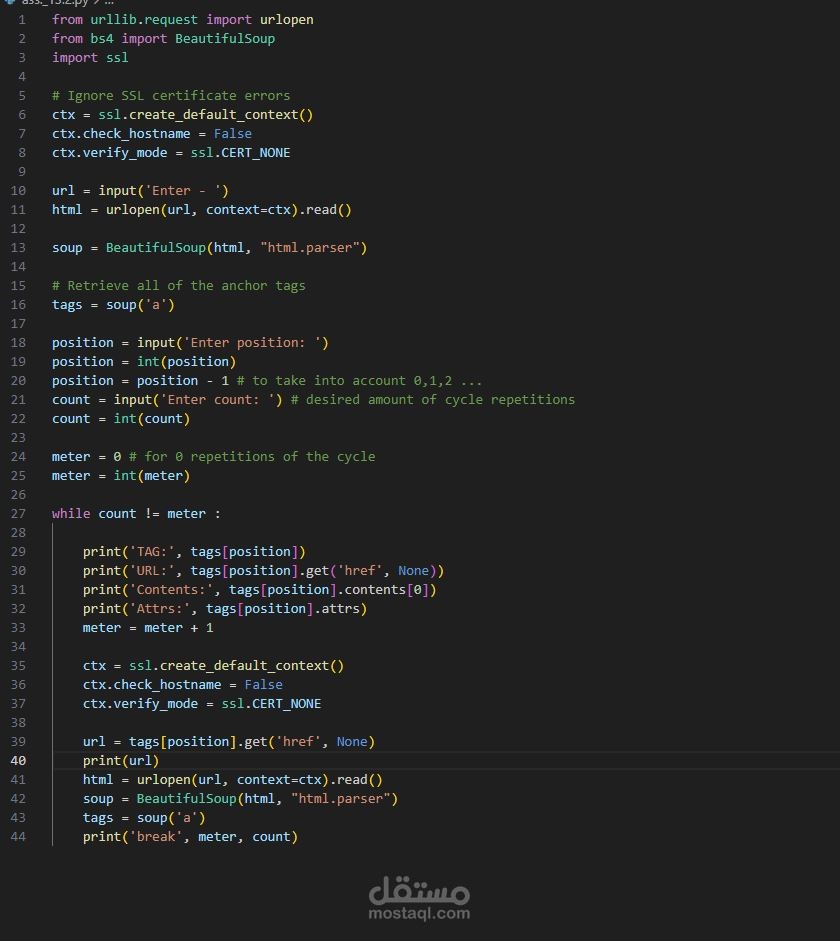Click 'ctx.verify_mode = ssl.CERT_NONE' on line 37
Image resolution: width=840 pixels, height=941 pixels.
click(202, 704)
